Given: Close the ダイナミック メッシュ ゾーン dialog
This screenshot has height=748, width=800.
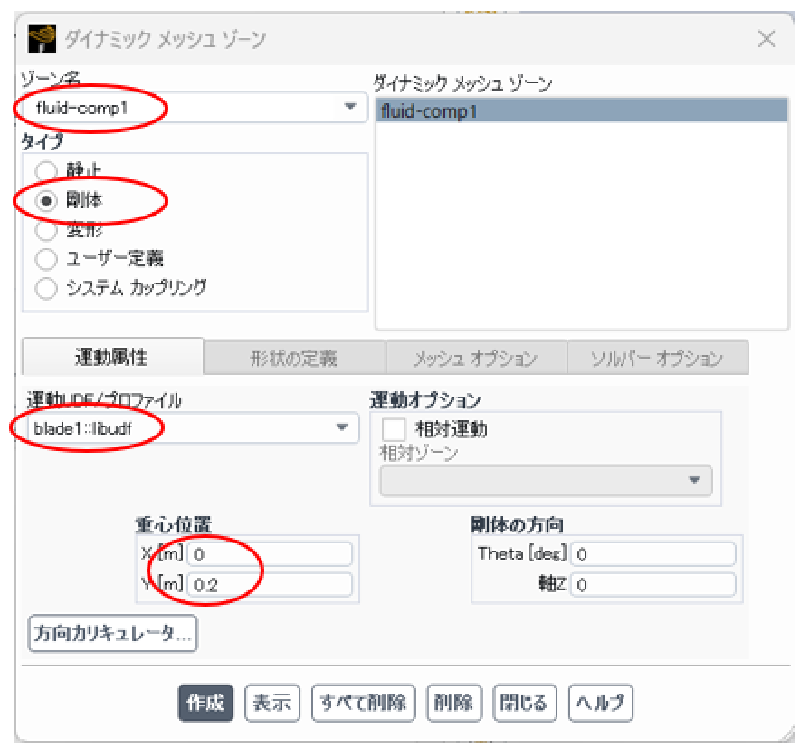Looking at the screenshot, I should (766, 39).
